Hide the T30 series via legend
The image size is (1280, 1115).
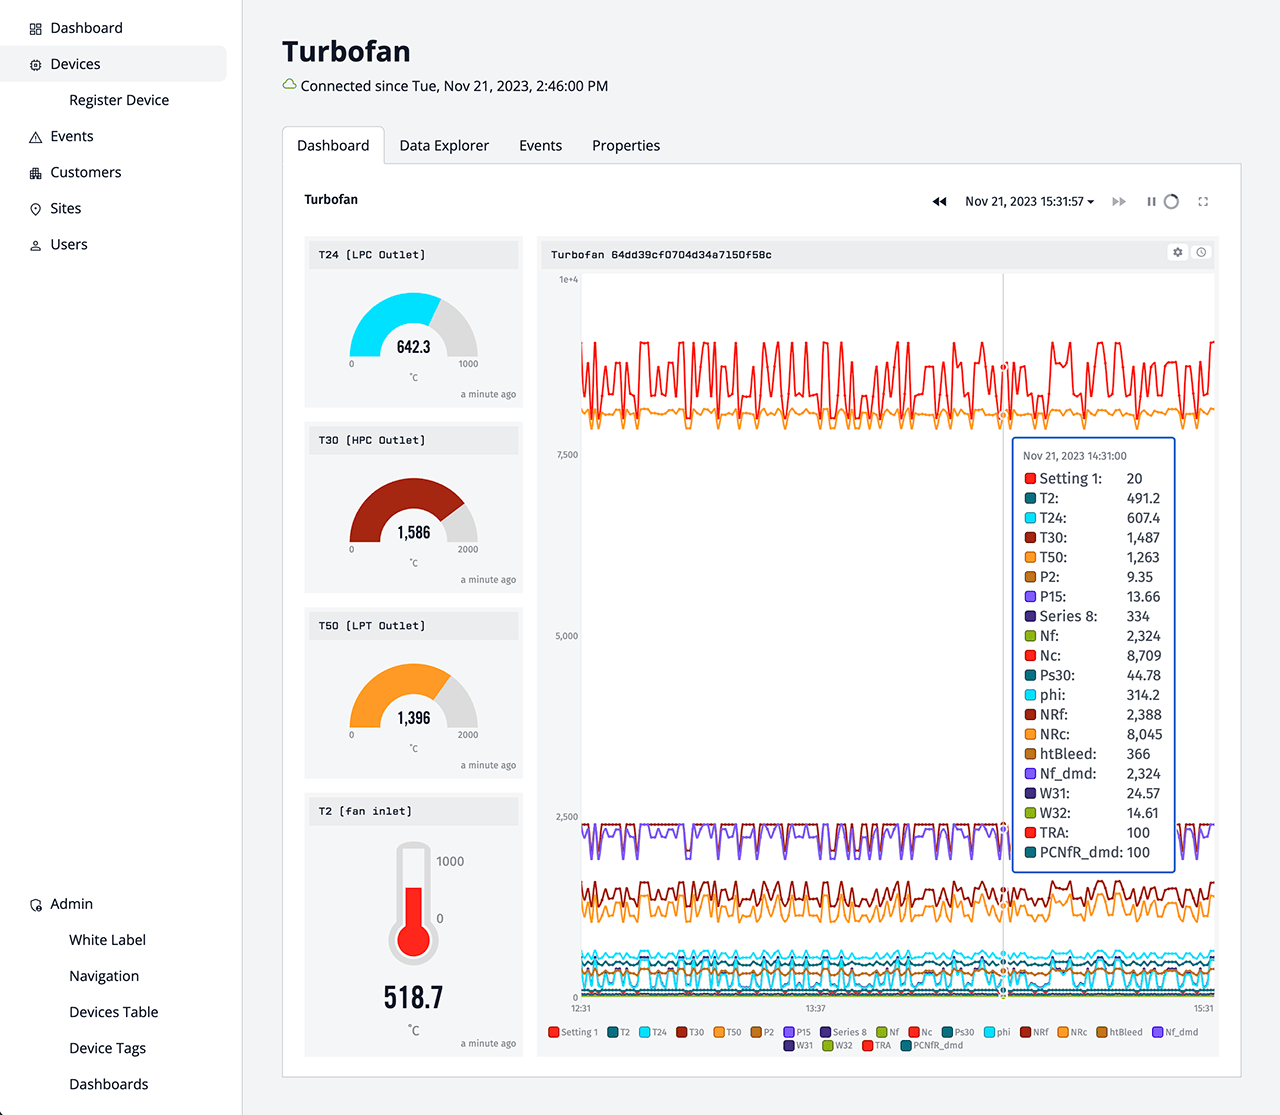pos(690,1032)
